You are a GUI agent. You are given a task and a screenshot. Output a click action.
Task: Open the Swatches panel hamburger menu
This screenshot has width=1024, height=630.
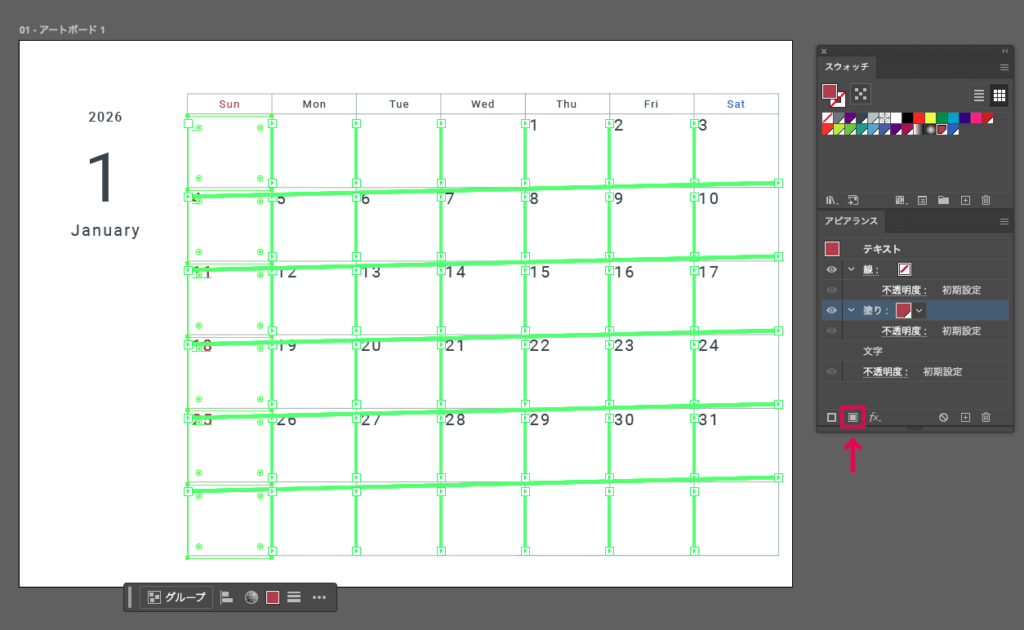(1004, 67)
